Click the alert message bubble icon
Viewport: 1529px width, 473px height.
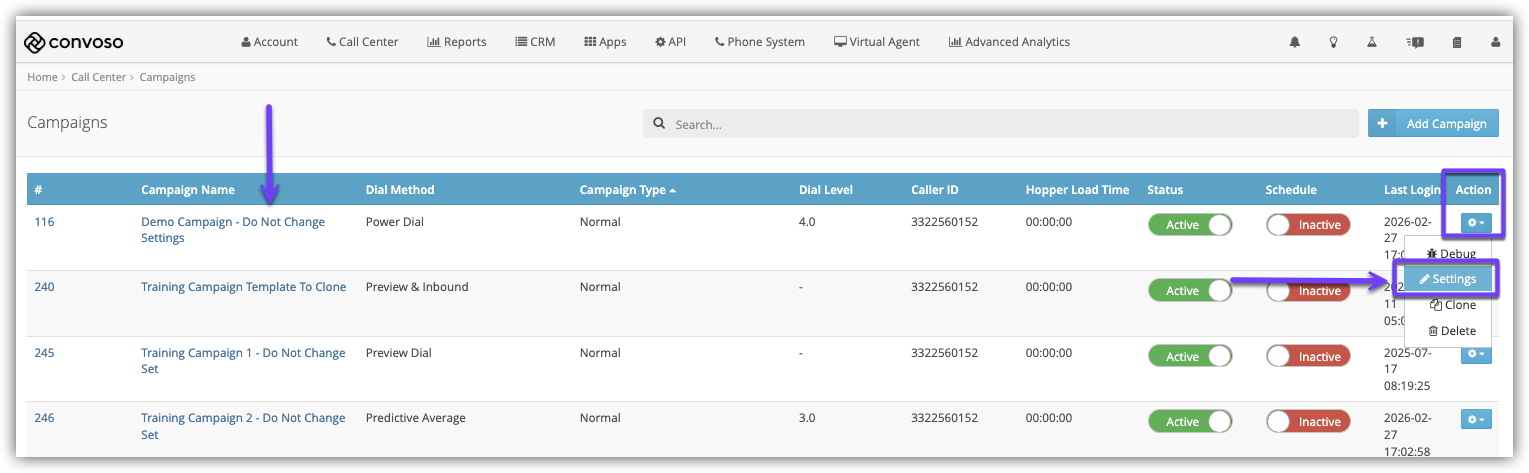[x=1414, y=43]
